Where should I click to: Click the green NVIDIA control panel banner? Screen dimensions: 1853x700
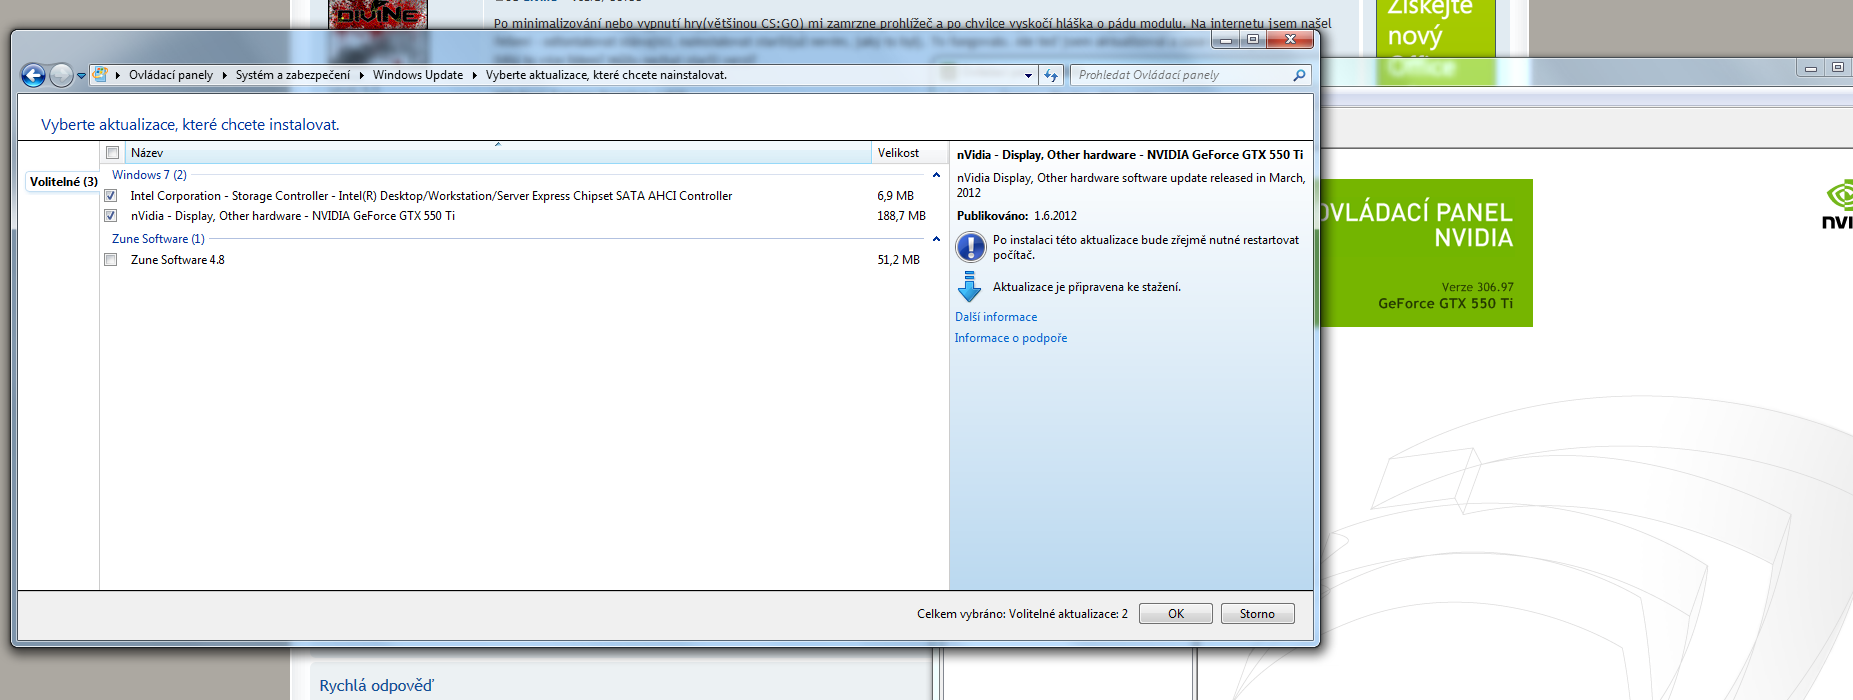coord(1425,253)
